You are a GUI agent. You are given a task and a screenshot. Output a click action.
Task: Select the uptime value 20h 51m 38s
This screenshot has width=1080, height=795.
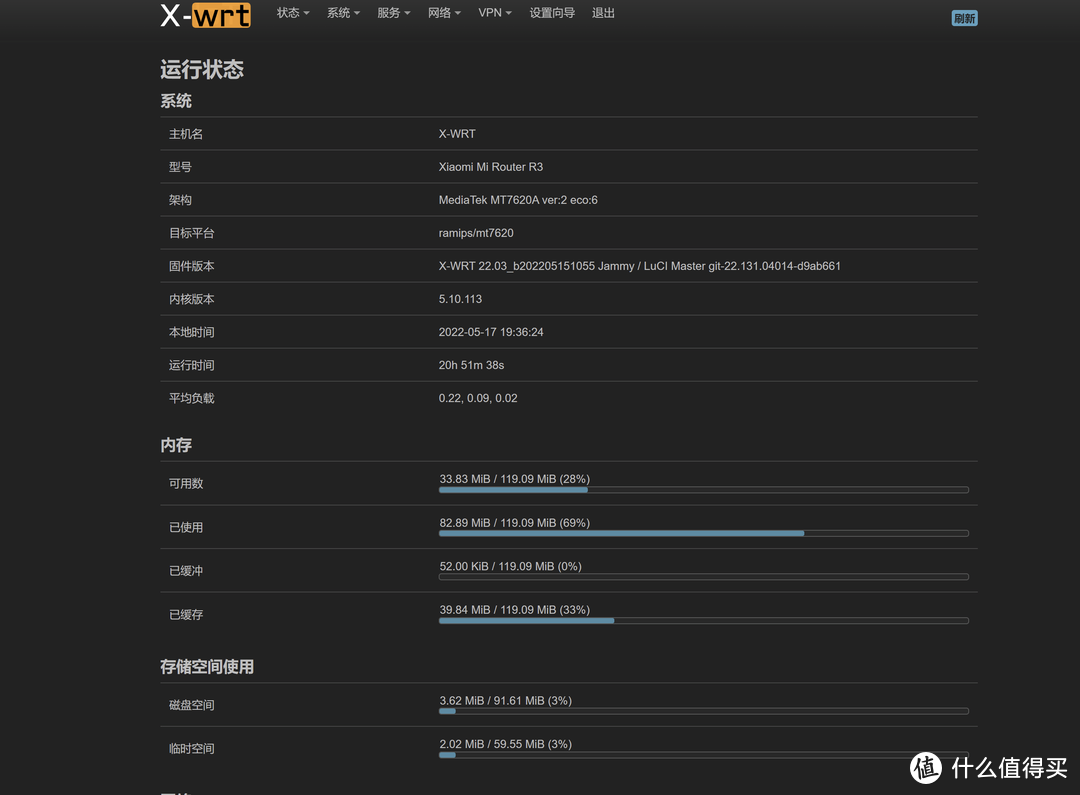click(471, 365)
